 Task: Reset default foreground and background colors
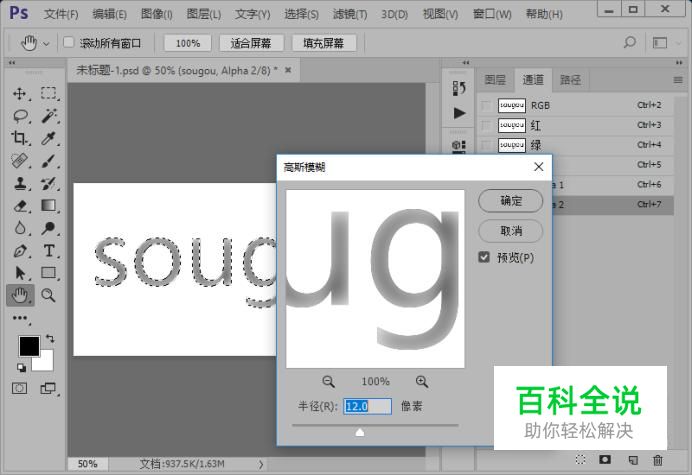pos(21,367)
